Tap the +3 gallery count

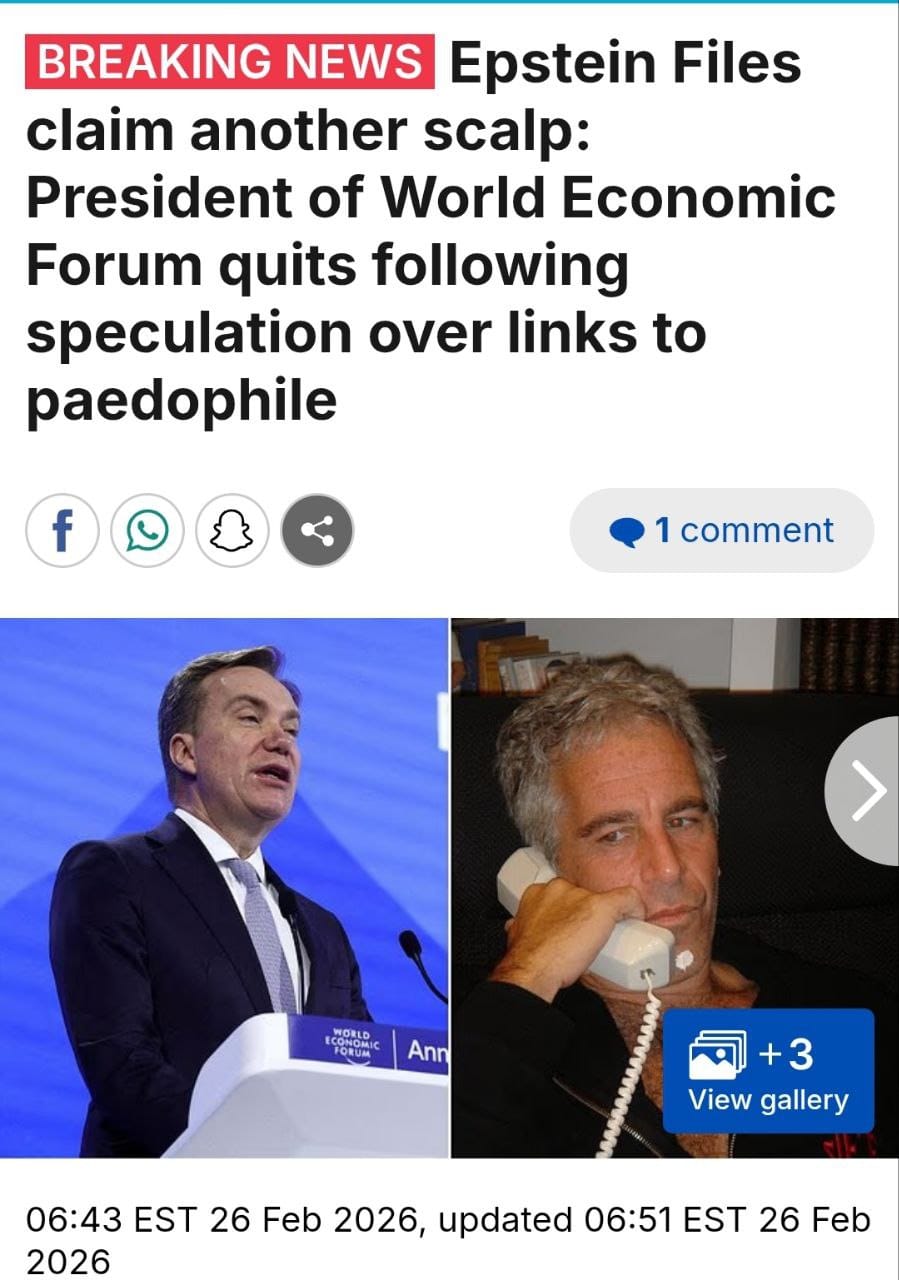(x=787, y=1054)
